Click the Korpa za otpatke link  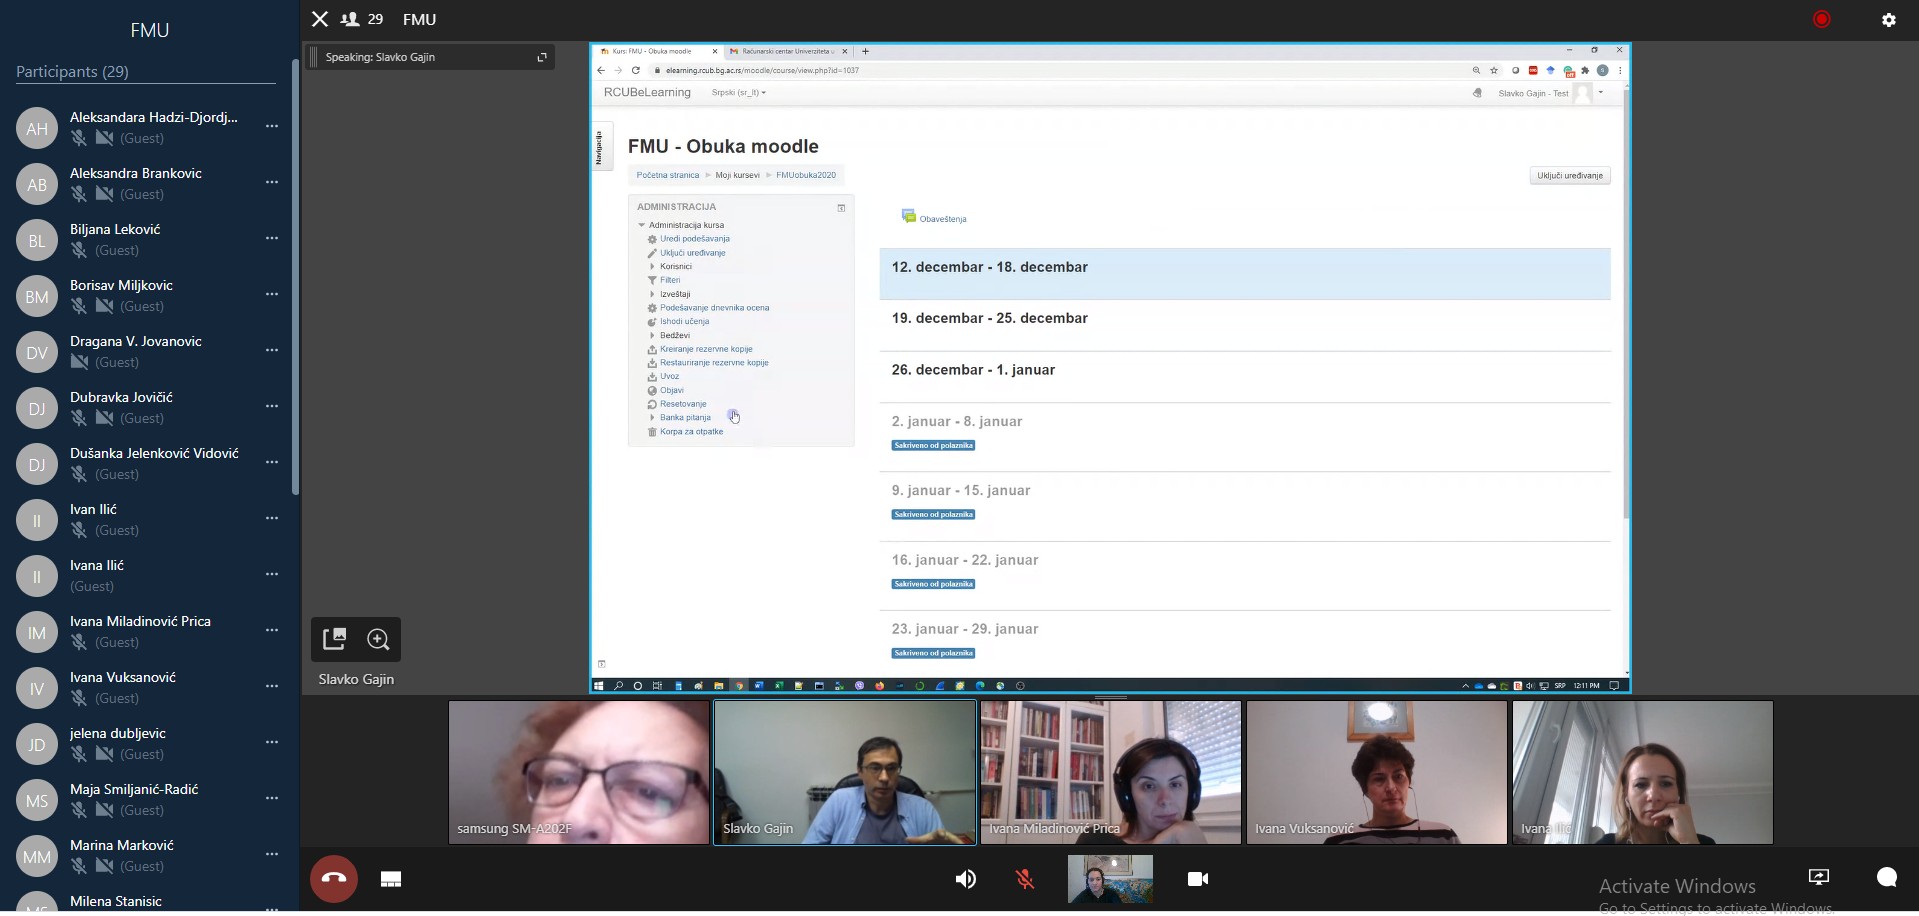coord(691,432)
